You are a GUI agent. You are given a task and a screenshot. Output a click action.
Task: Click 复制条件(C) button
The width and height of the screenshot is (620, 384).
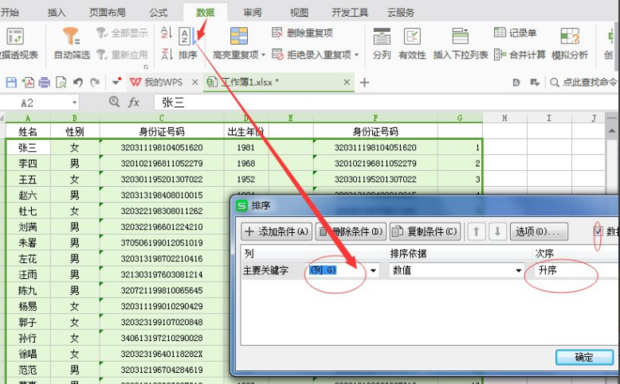pyautogui.click(x=425, y=231)
